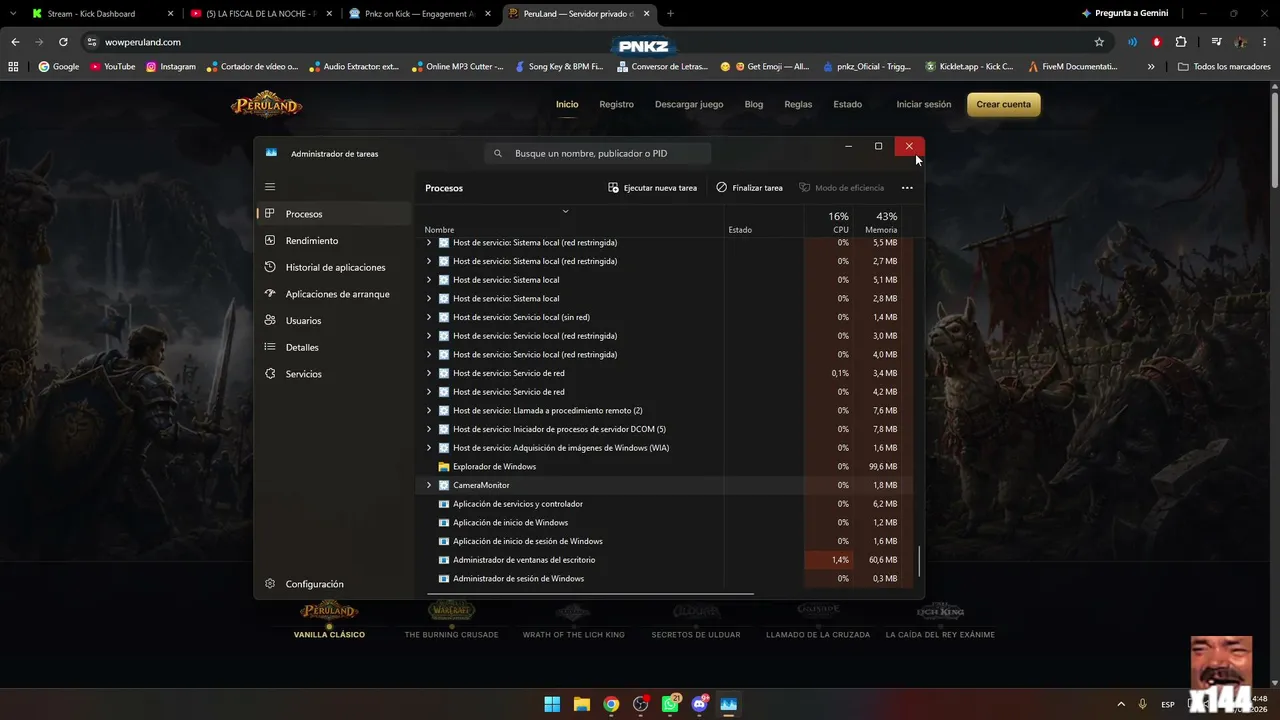Open Chrome three-dot menu

pyautogui.click(x=1266, y=42)
